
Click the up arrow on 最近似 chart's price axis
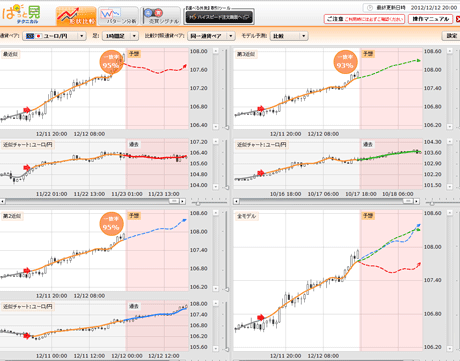click(x=216, y=51)
